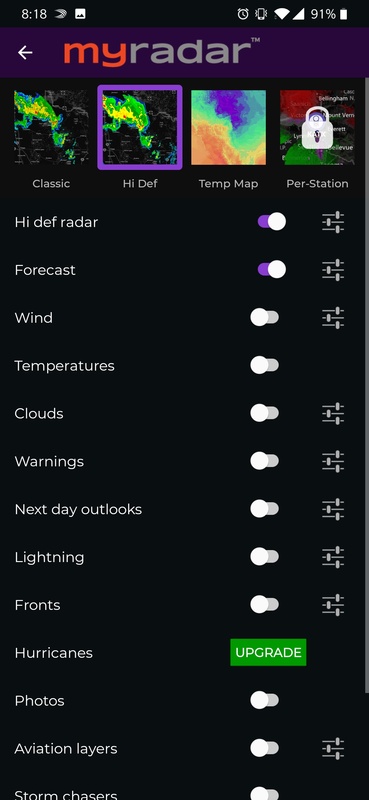
Task: Open Warnings settings sliders icon
Action: tap(333, 461)
